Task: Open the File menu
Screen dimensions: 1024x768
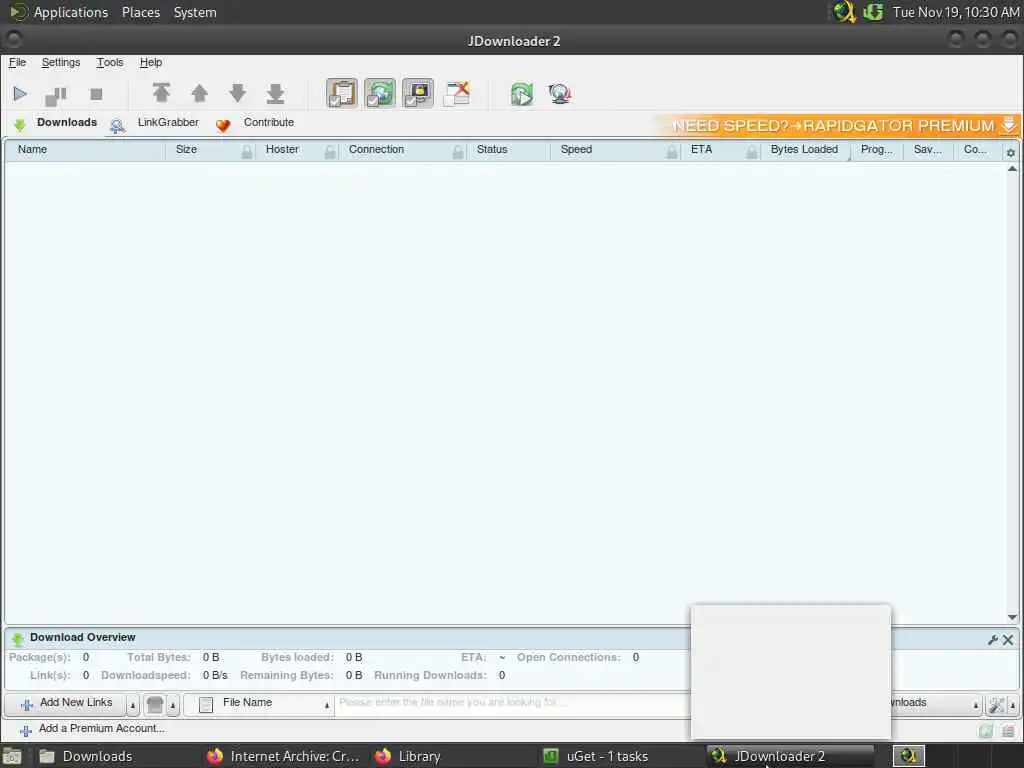Action: (18, 63)
